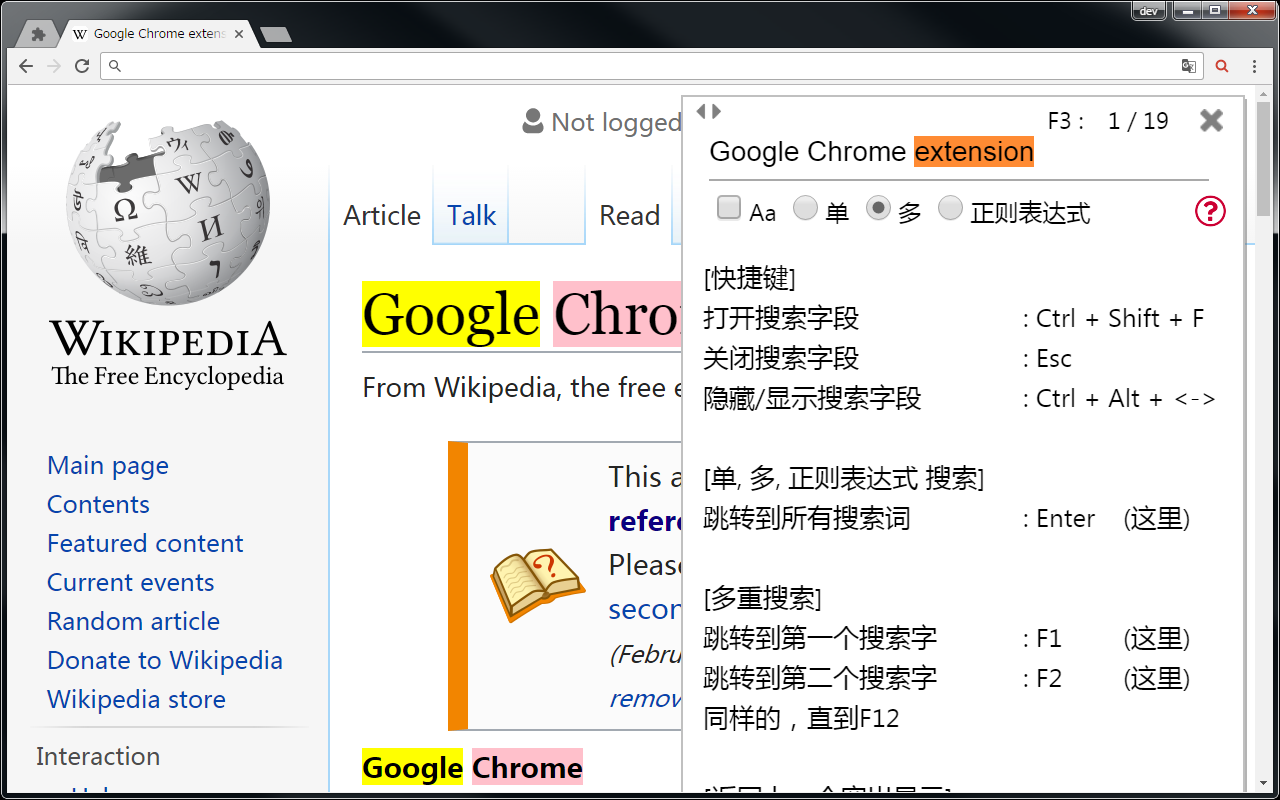Switch to the Talk tab
This screenshot has height=800, width=1280.
pos(471,215)
